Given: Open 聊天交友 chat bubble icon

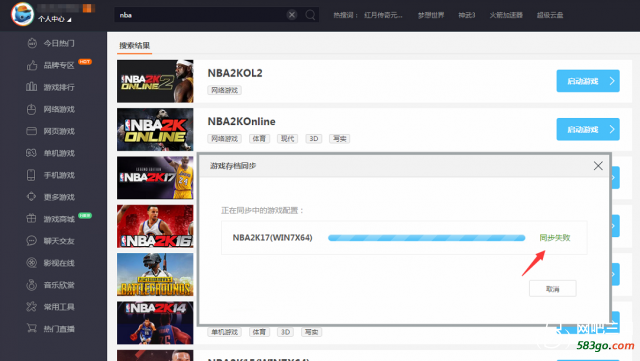Looking at the screenshot, I should pos(31,241).
